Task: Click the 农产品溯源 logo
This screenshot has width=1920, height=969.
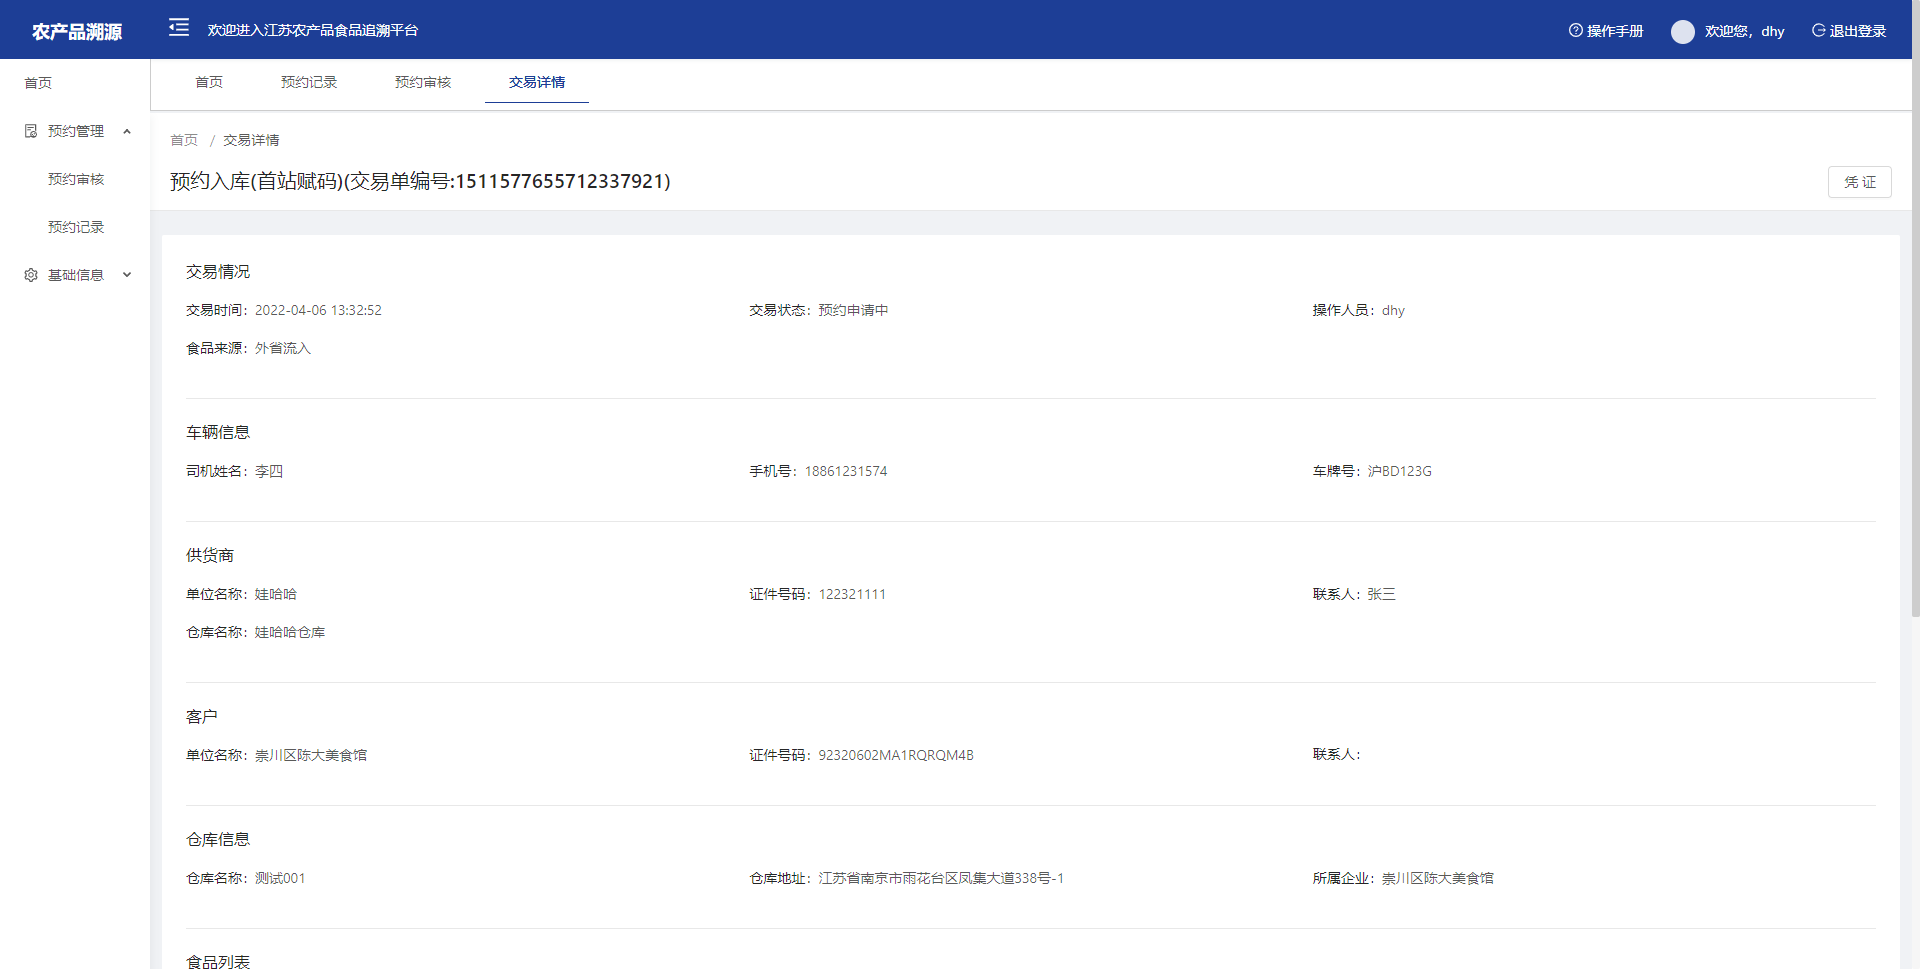Action: [76, 32]
